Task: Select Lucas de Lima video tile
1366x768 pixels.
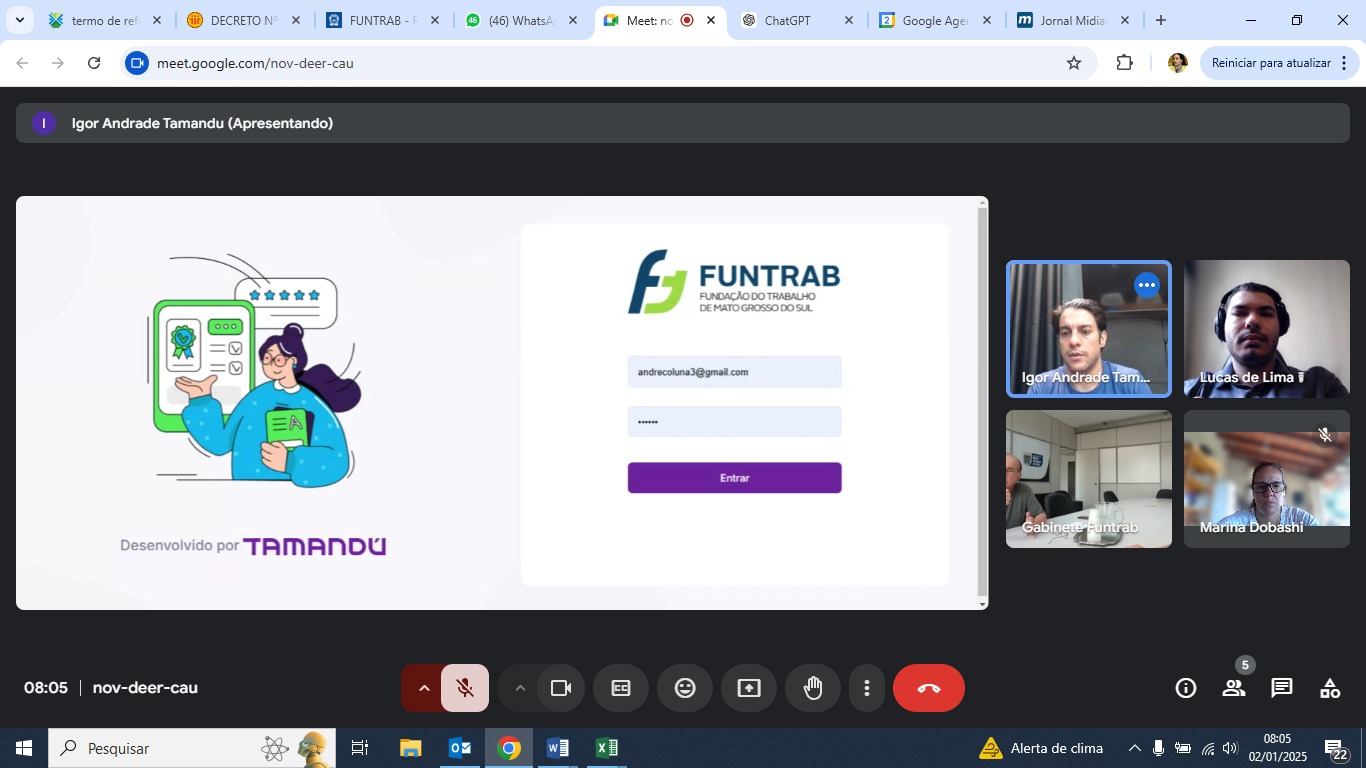Action: (x=1267, y=329)
